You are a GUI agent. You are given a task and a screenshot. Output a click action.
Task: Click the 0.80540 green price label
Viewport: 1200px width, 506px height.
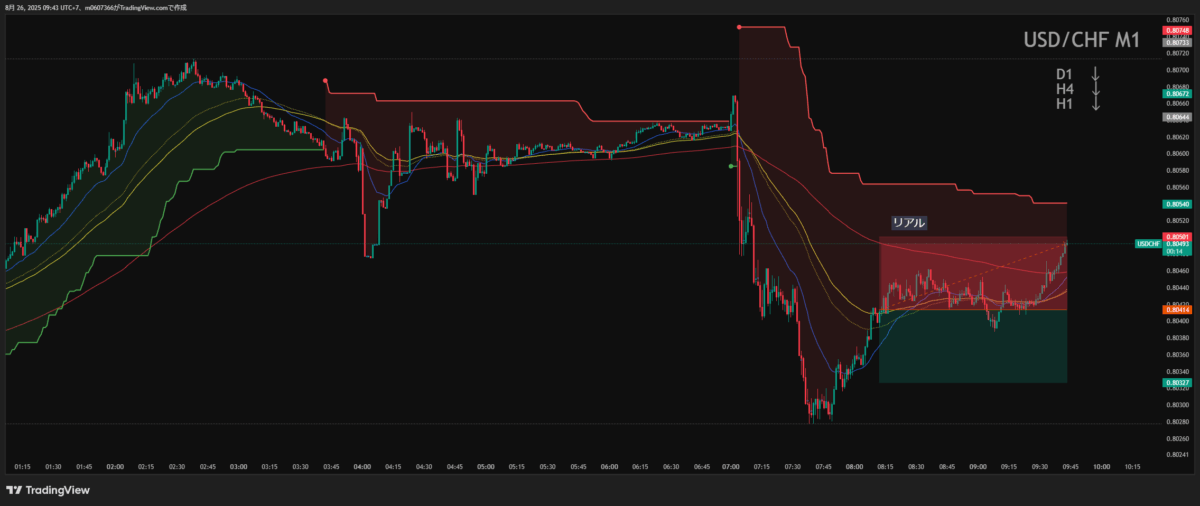(1177, 204)
